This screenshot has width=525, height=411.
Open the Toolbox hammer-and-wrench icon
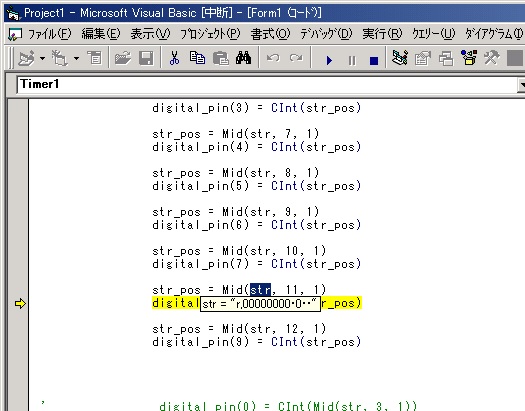click(x=491, y=59)
